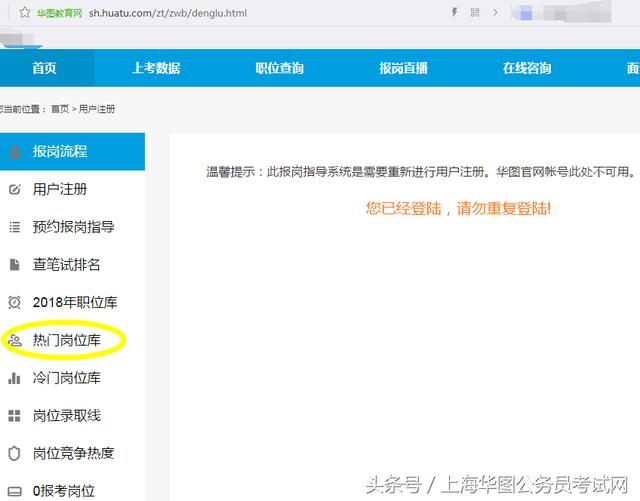Open the 上考数据 navigation tab

[156, 68]
